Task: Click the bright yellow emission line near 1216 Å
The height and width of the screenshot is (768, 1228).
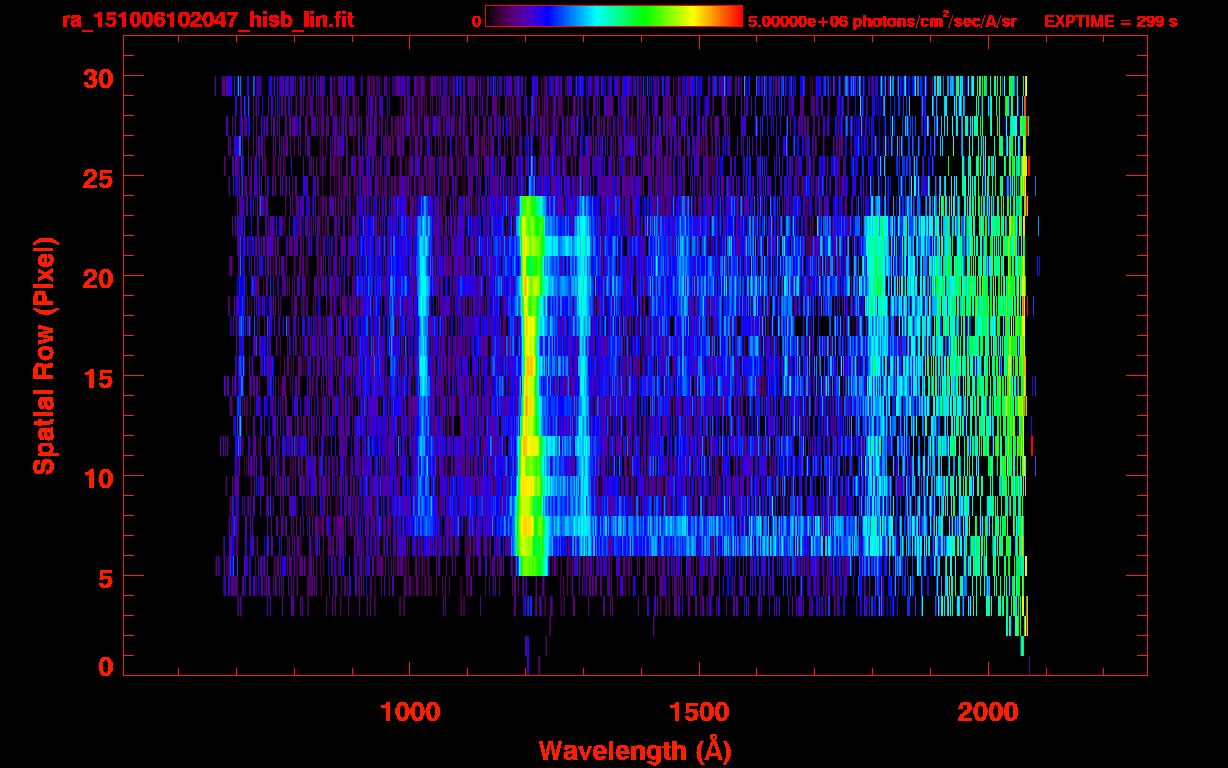Action: click(530, 386)
